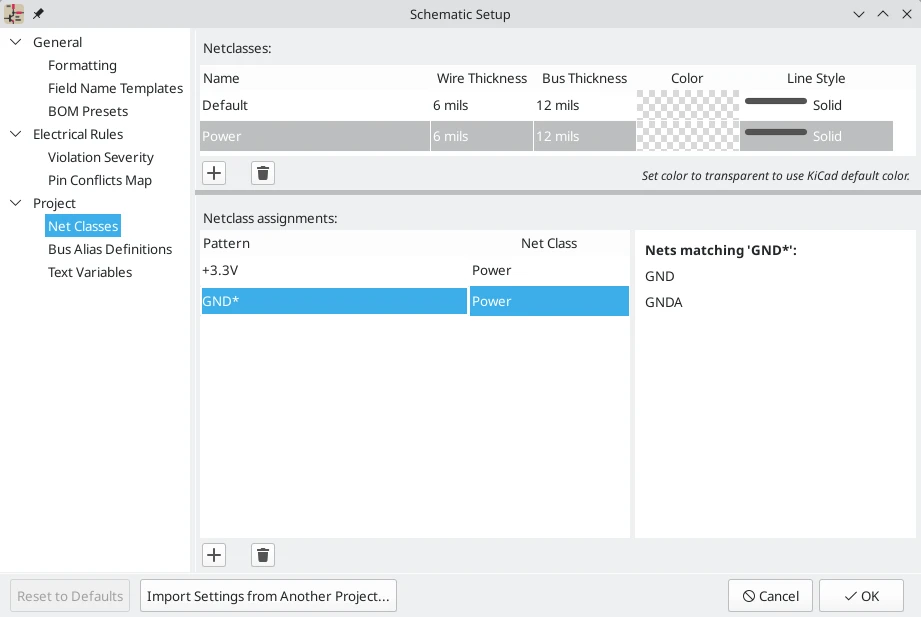
Task: Collapse the General tree section
Action: (x=16, y=42)
